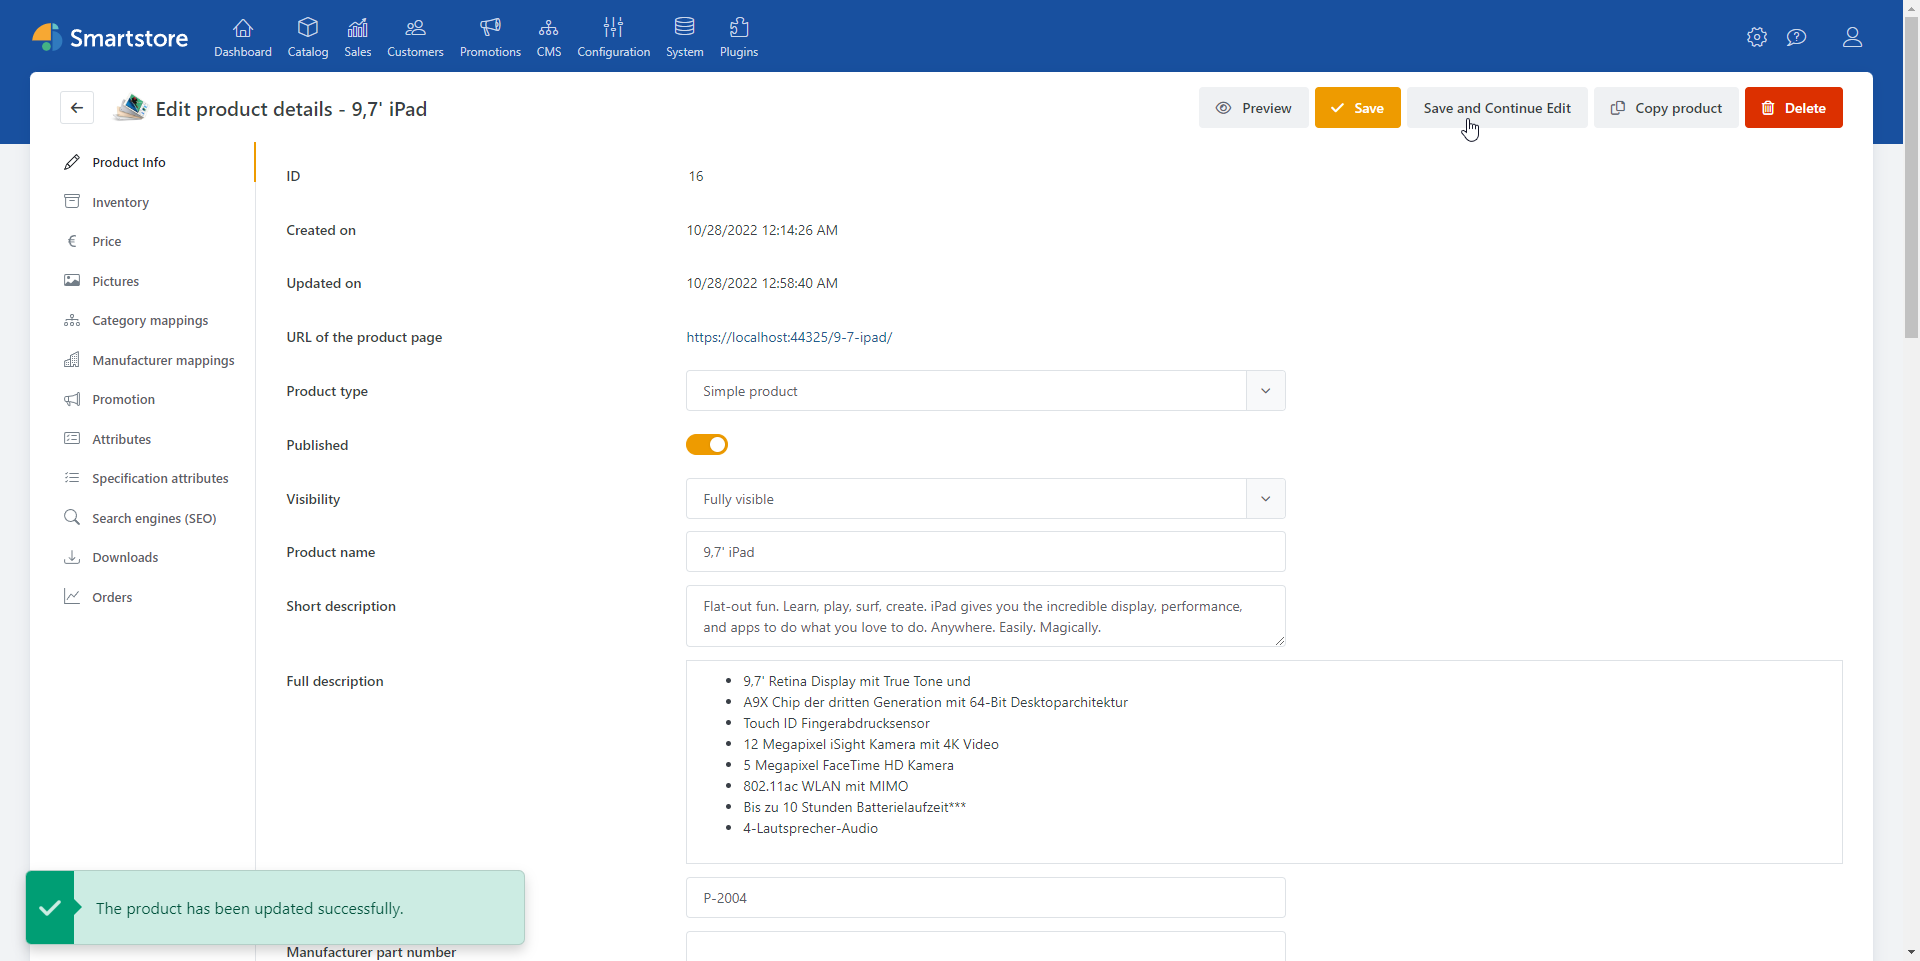Screen dimensions: 1920x961
Task: Open the settings gear in the top bar
Action: point(1757,37)
